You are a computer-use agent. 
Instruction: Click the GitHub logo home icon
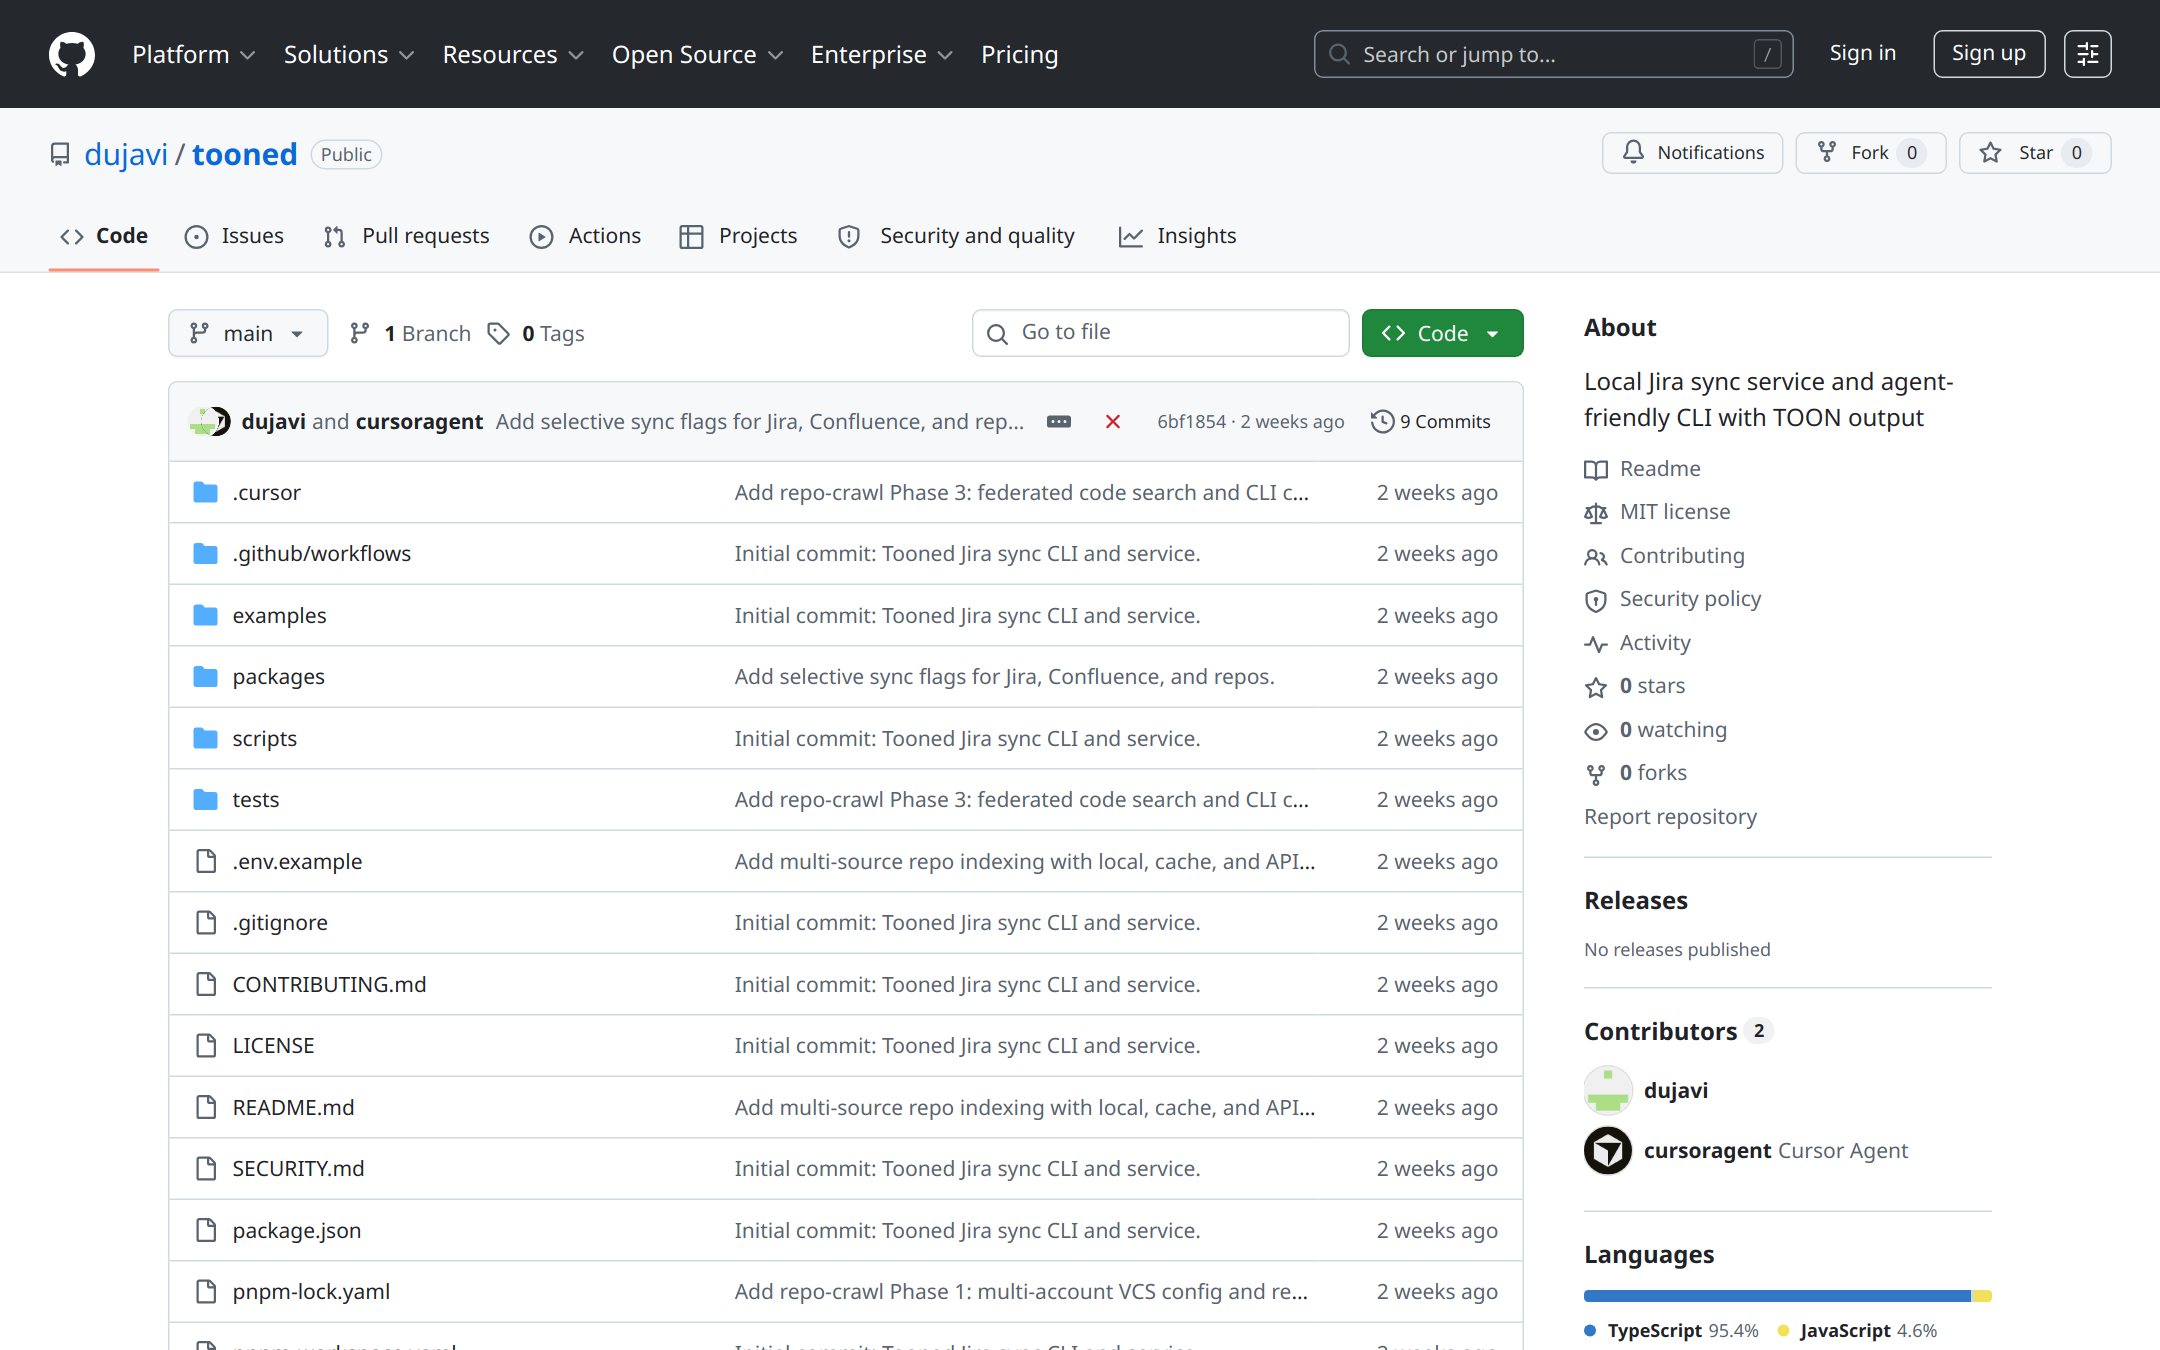[72, 54]
